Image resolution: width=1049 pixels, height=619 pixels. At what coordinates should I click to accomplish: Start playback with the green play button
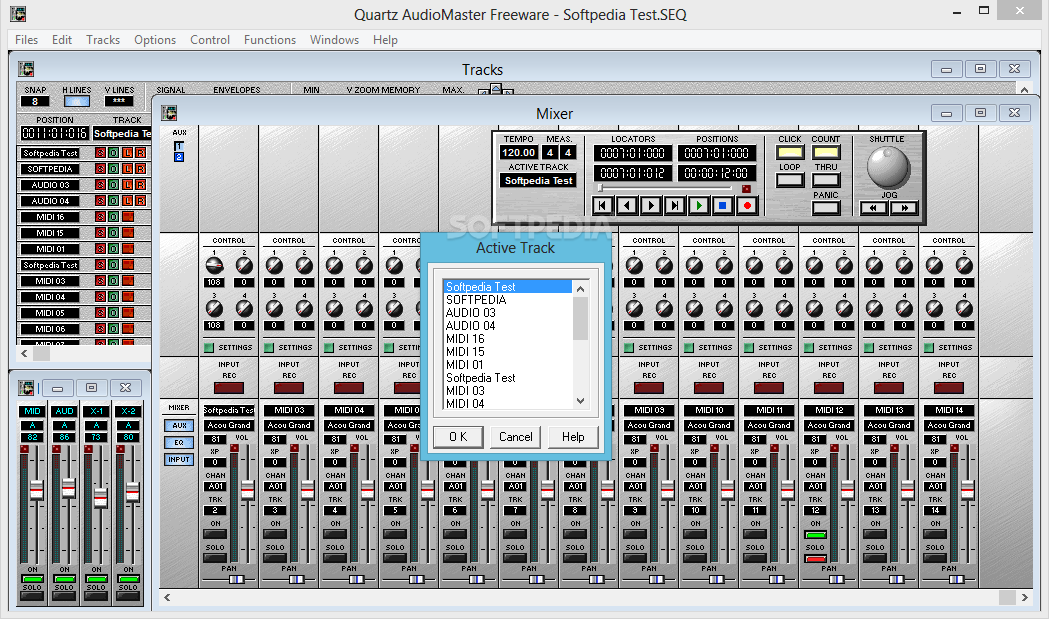tap(698, 205)
